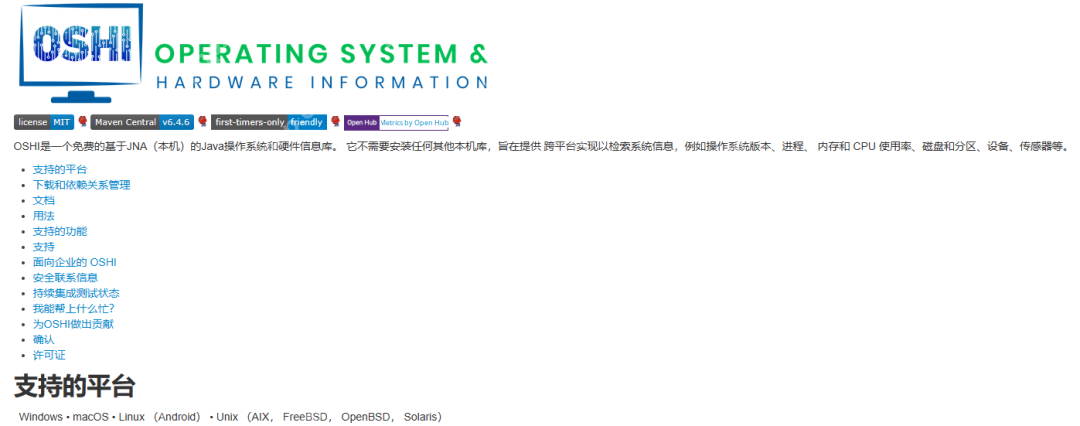This screenshot has width=1080, height=426.
Task: Click red icon after the MIT badge
Action: [x=82, y=122]
